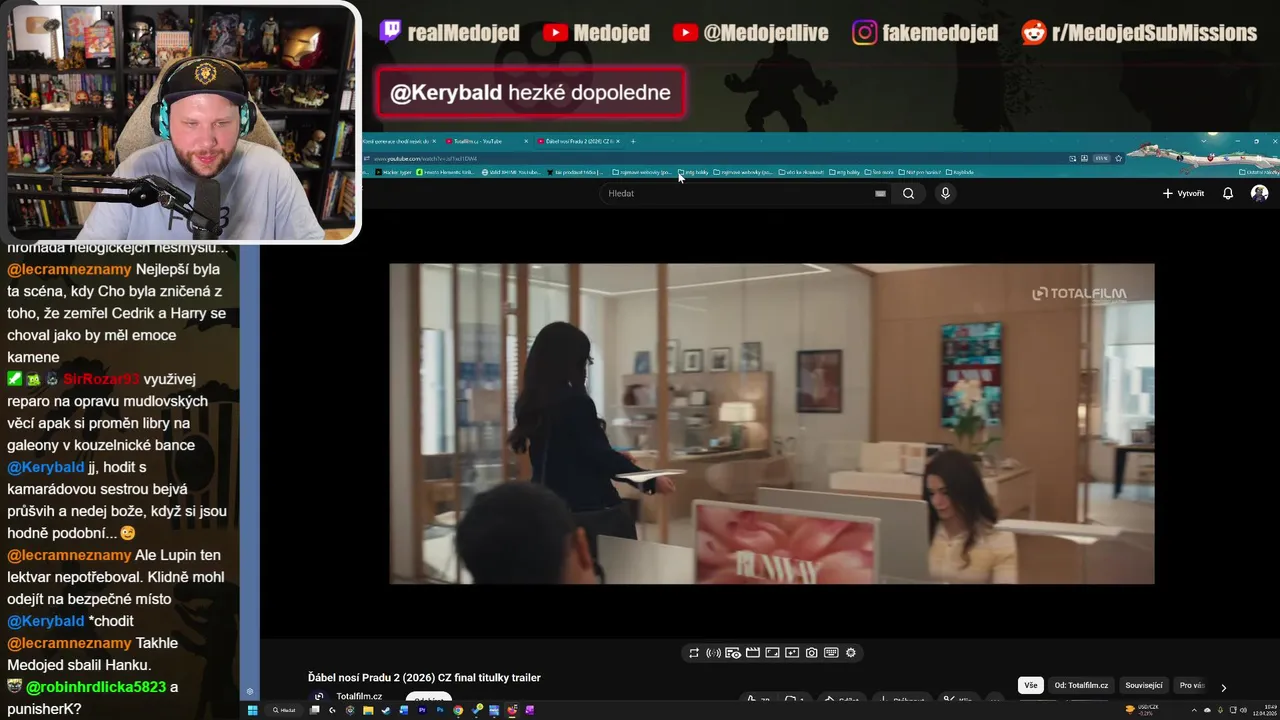Toggle cinema mode film-strip icon below player
1280x720 pixels.
(753, 653)
